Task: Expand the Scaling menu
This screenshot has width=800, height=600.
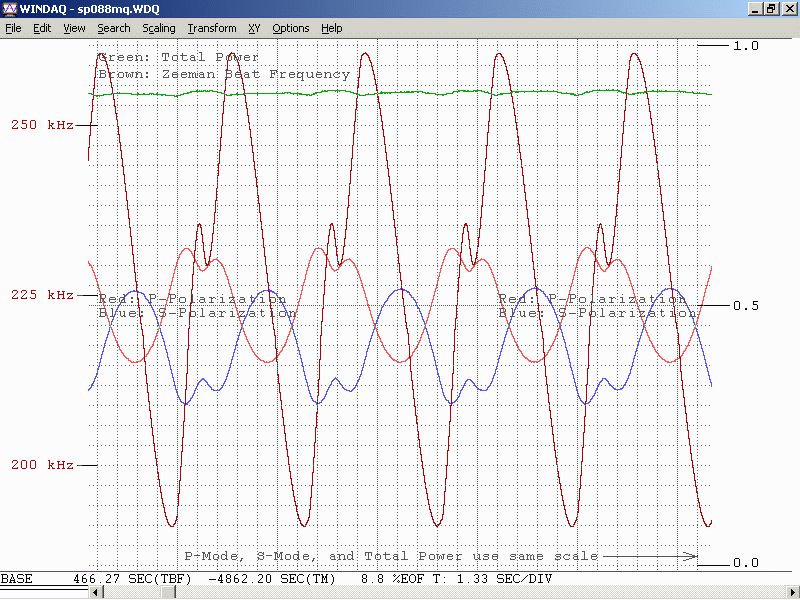Action: [x=159, y=28]
